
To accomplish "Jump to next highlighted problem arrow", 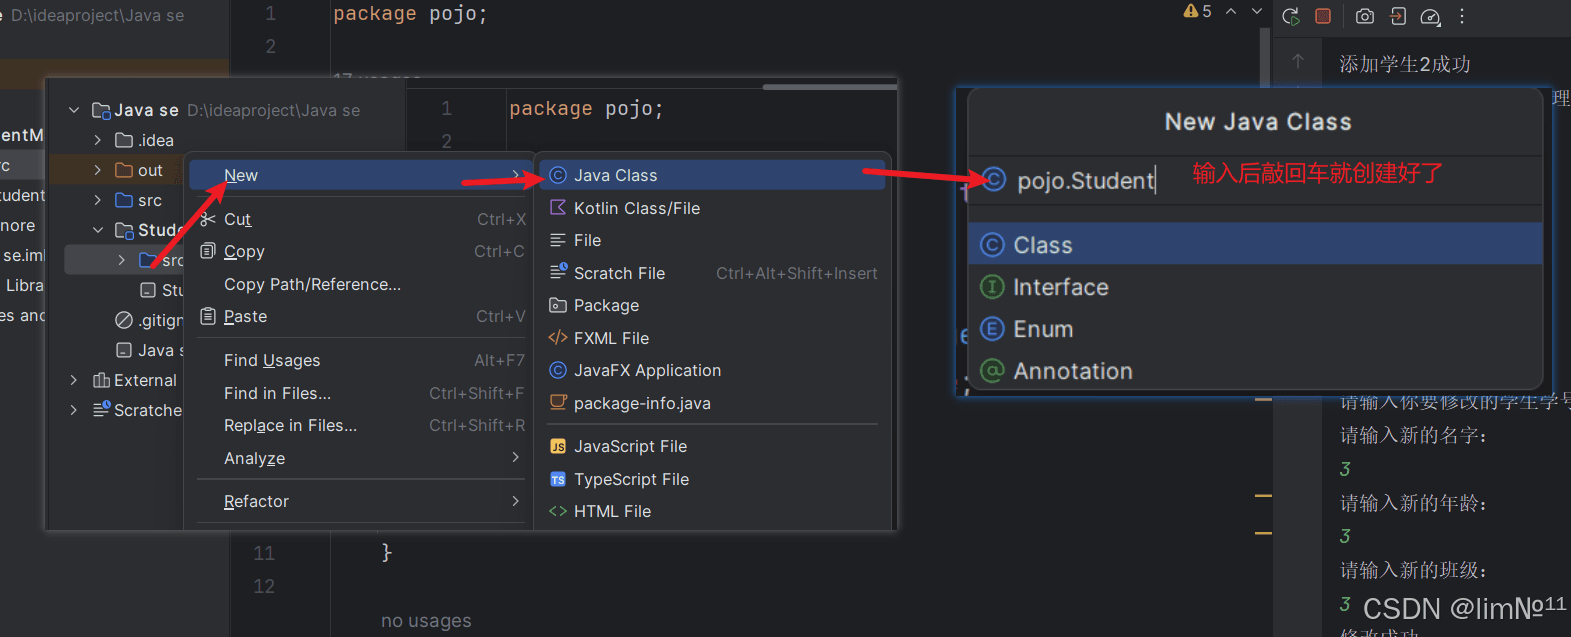I will tap(1257, 11).
